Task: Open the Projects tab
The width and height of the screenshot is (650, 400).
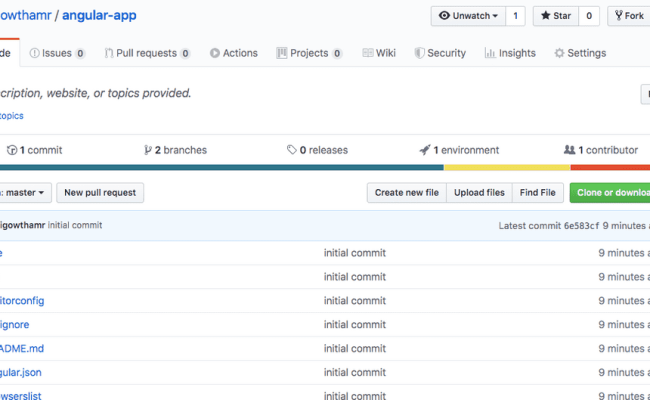Action: tap(309, 53)
